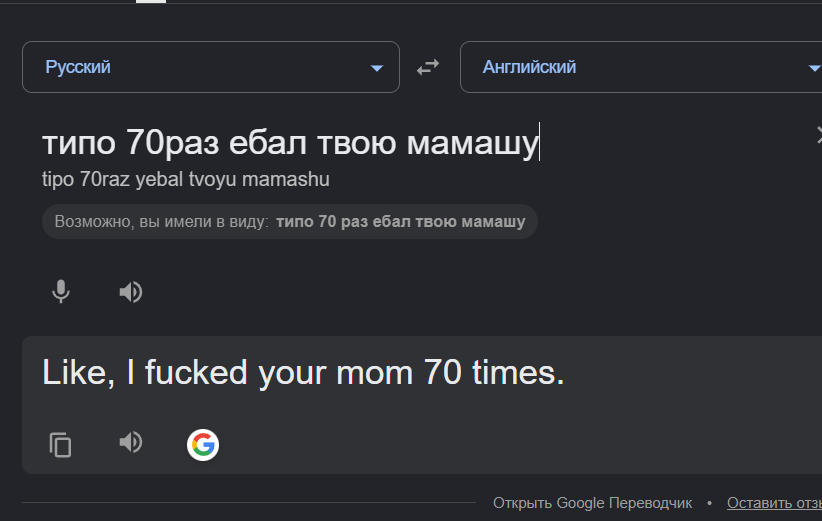Click the word мамашу in source text
The image size is (822, 521).
473,143
